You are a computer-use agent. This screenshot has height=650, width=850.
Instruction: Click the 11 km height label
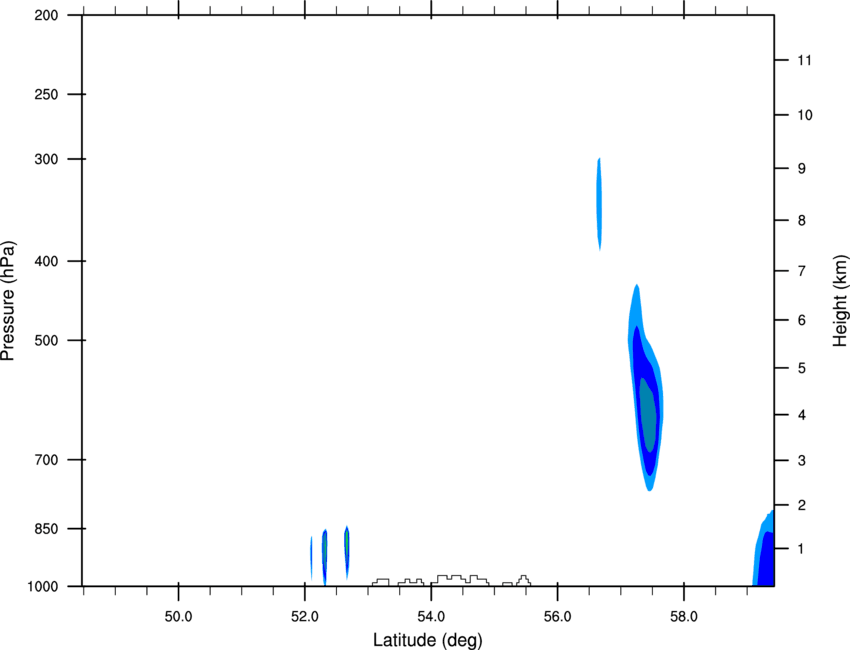(x=804, y=60)
